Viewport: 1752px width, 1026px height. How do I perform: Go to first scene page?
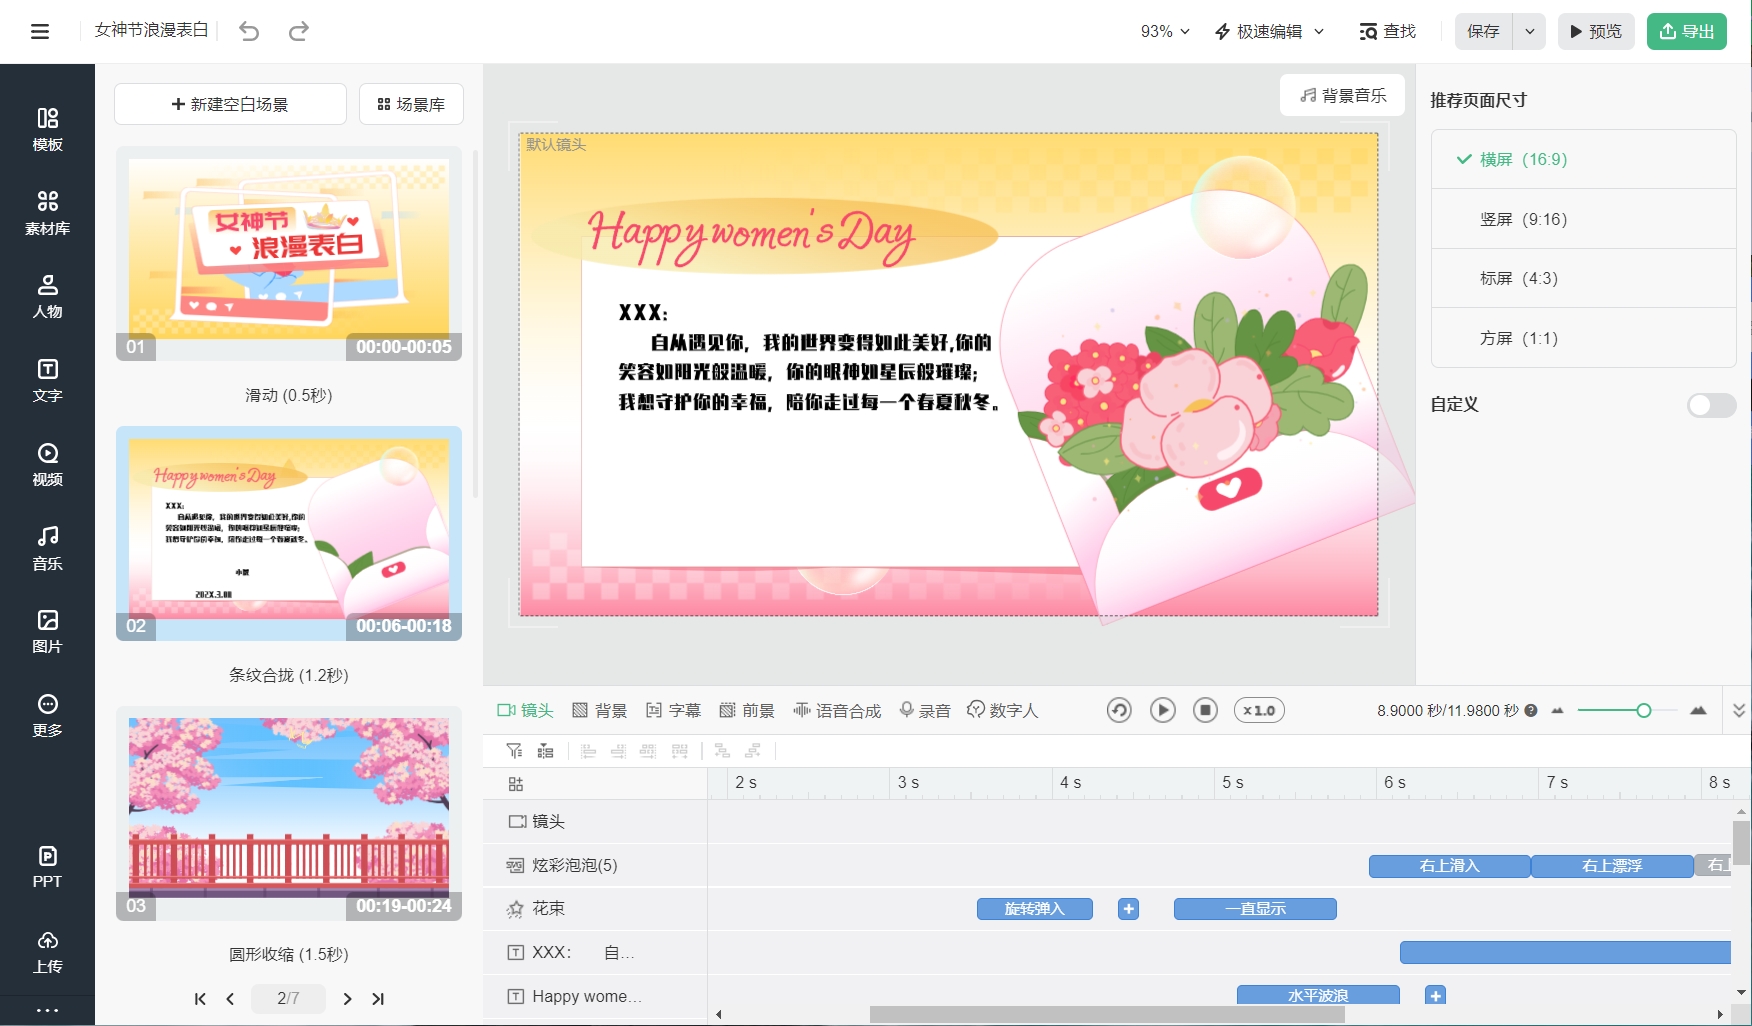click(x=200, y=998)
